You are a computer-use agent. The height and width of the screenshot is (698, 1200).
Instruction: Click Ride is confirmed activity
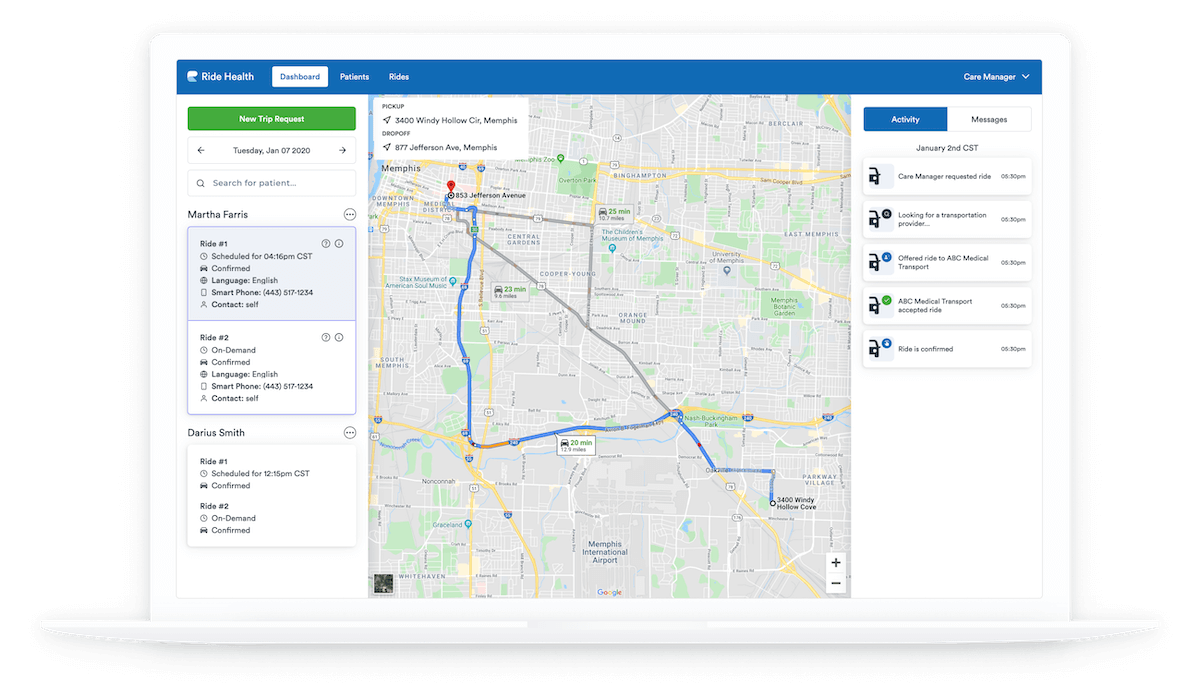(947, 349)
